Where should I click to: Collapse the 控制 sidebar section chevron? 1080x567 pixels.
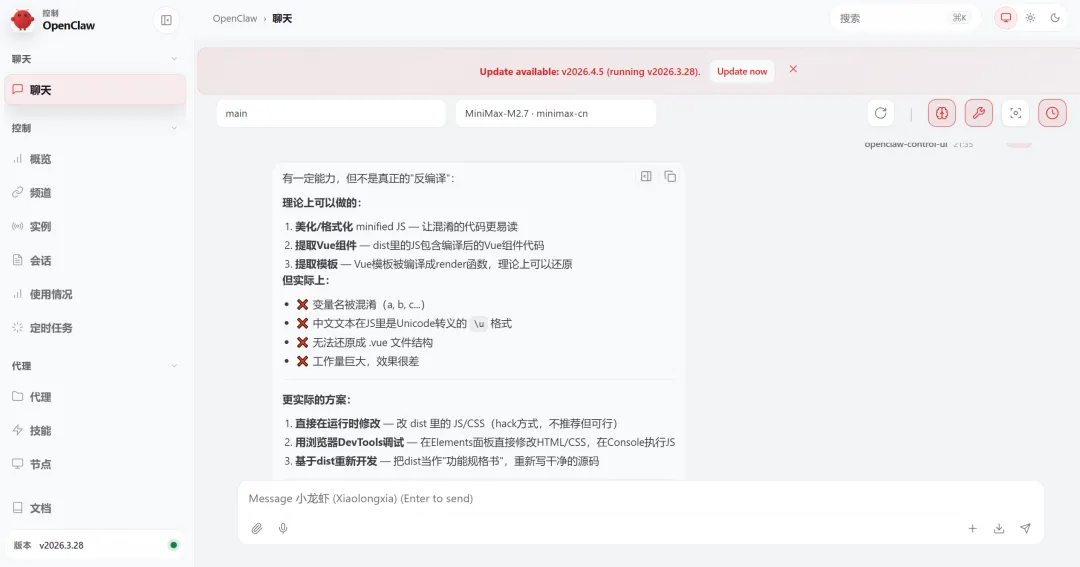[x=174, y=128]
